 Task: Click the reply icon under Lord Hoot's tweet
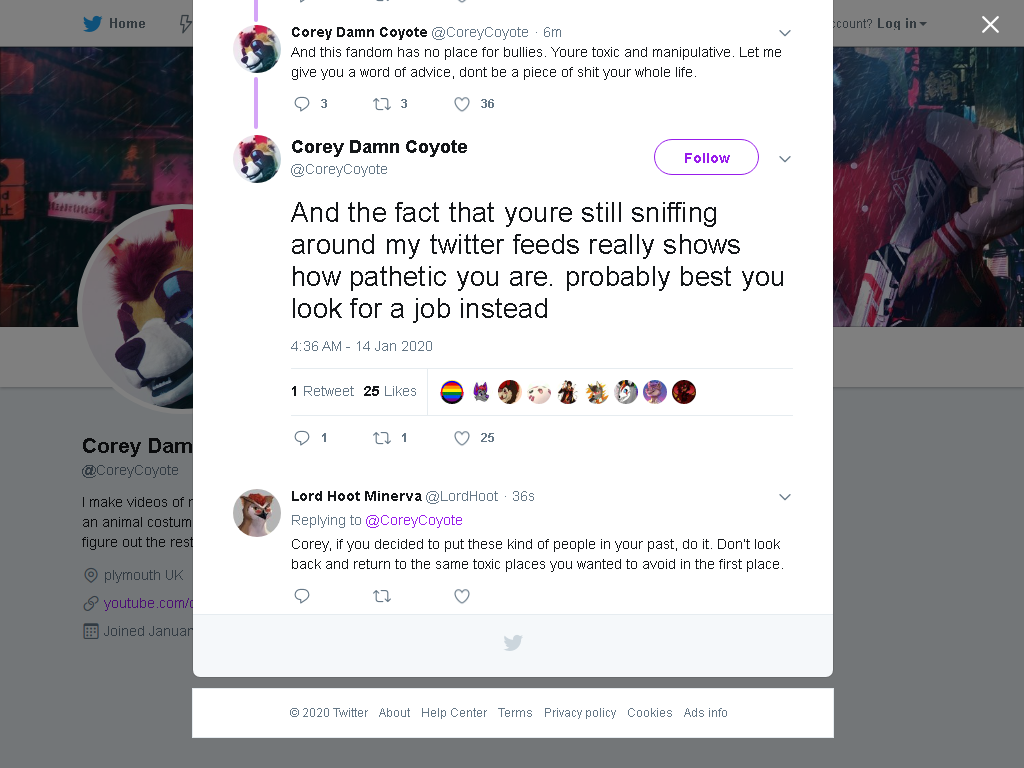click(302, 596)
